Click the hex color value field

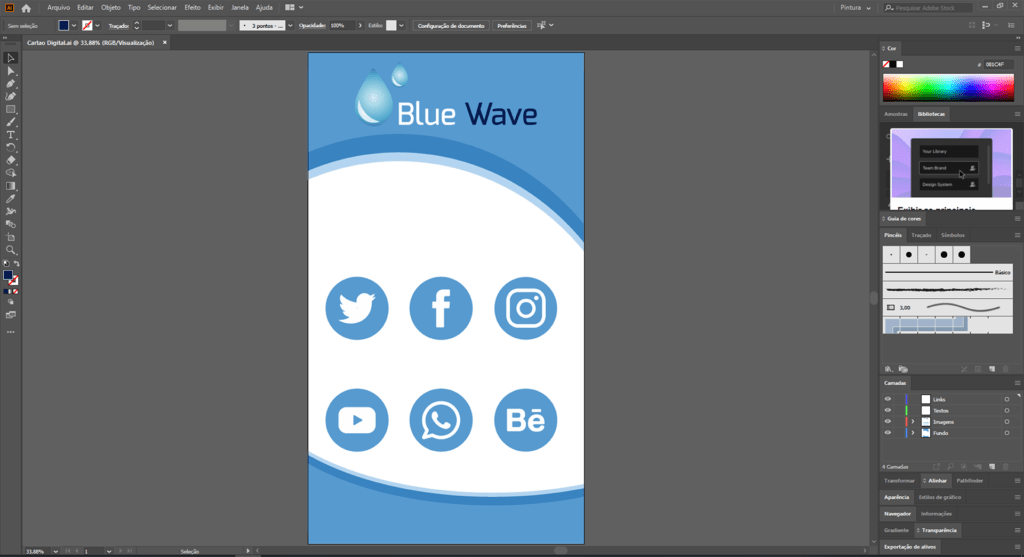click(998, 64)
